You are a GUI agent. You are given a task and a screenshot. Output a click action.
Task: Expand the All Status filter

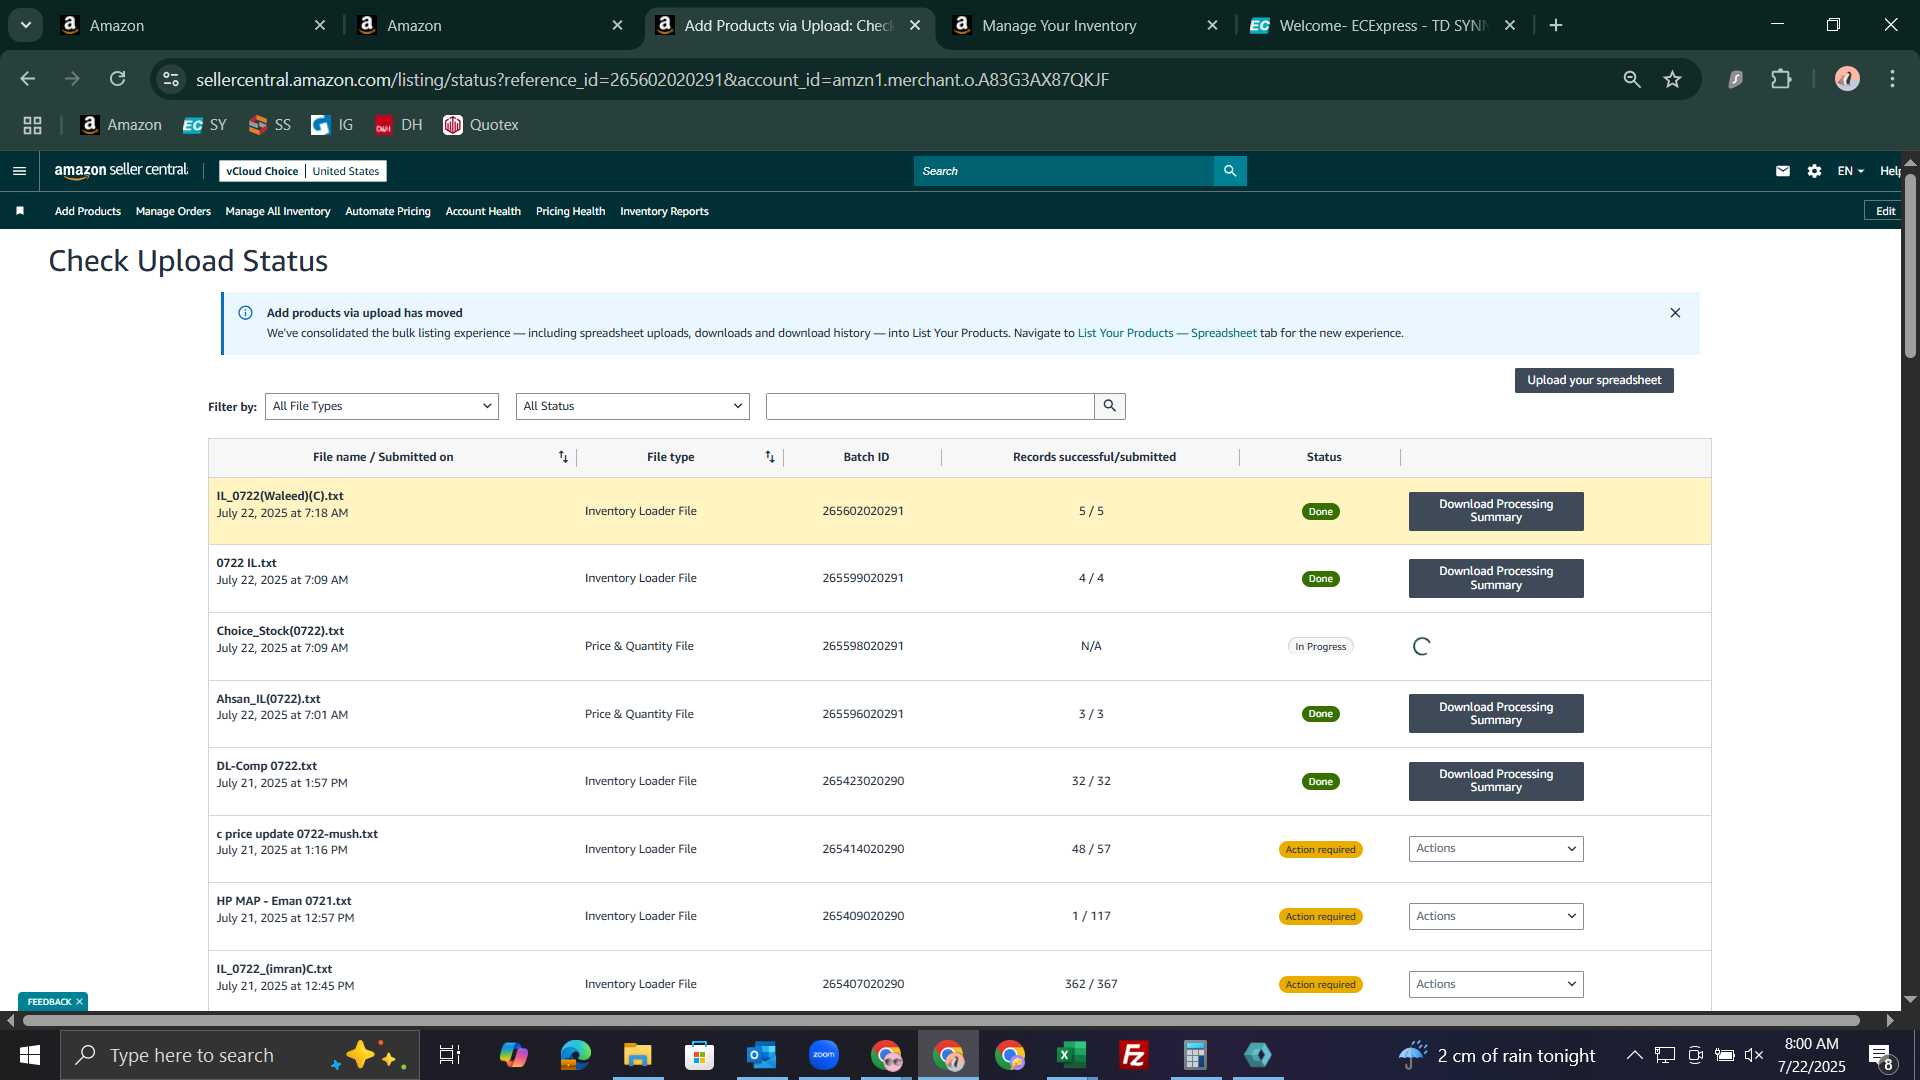pyautogui.click(x=633, y=406)
